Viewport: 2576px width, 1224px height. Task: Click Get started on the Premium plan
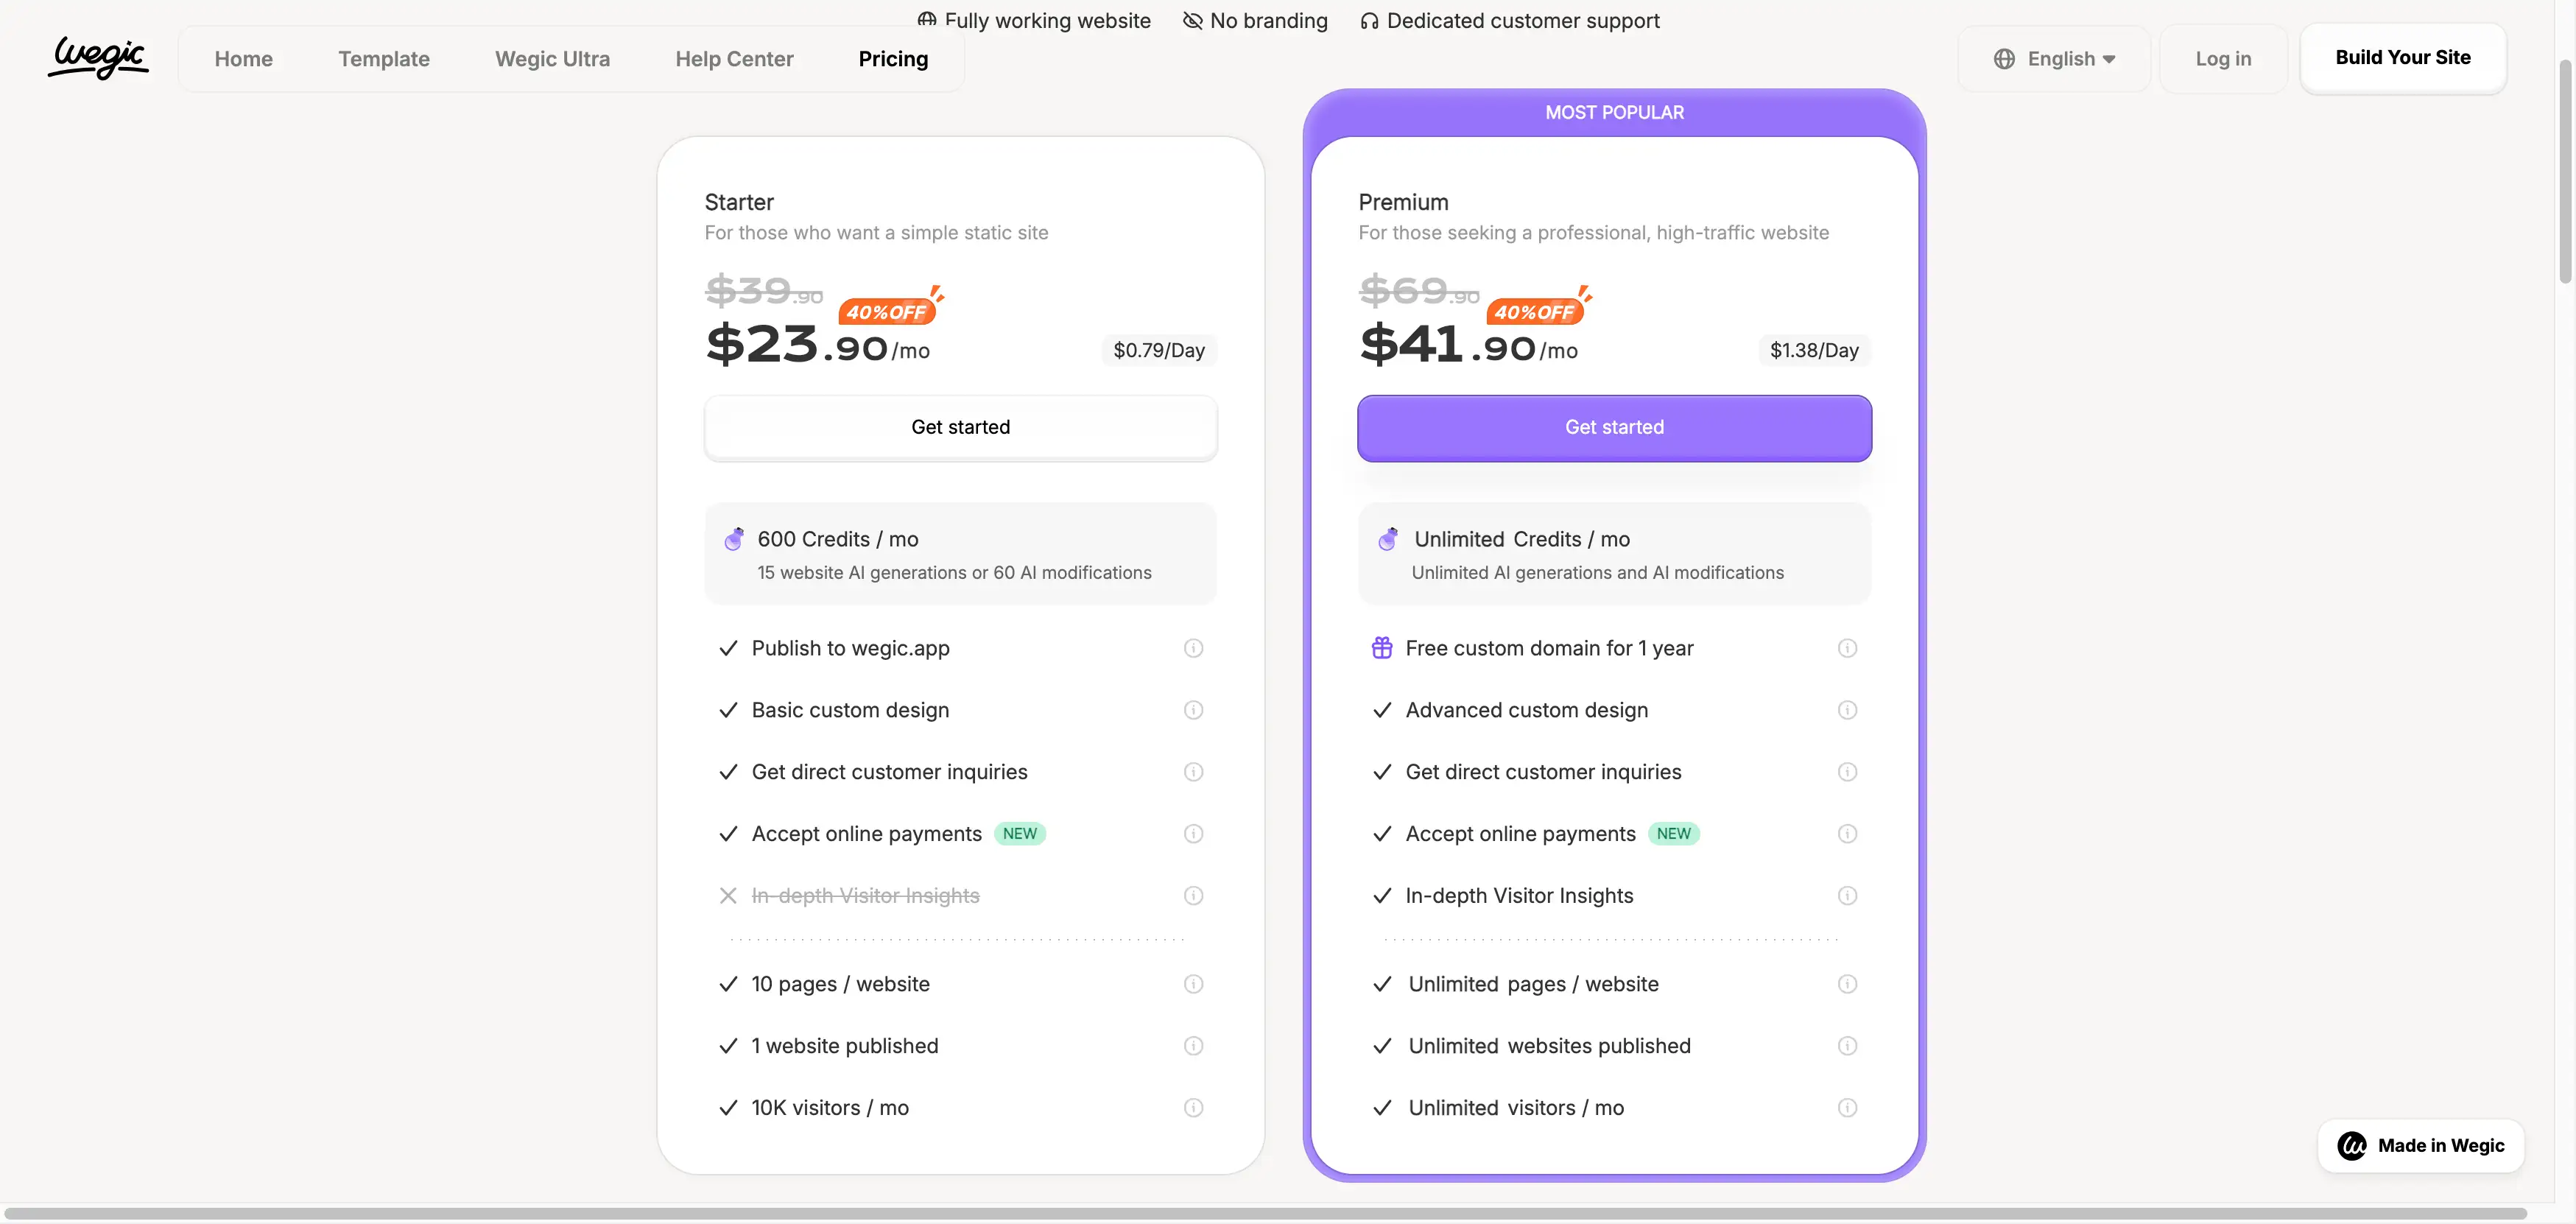click(x=1613, y=427)
